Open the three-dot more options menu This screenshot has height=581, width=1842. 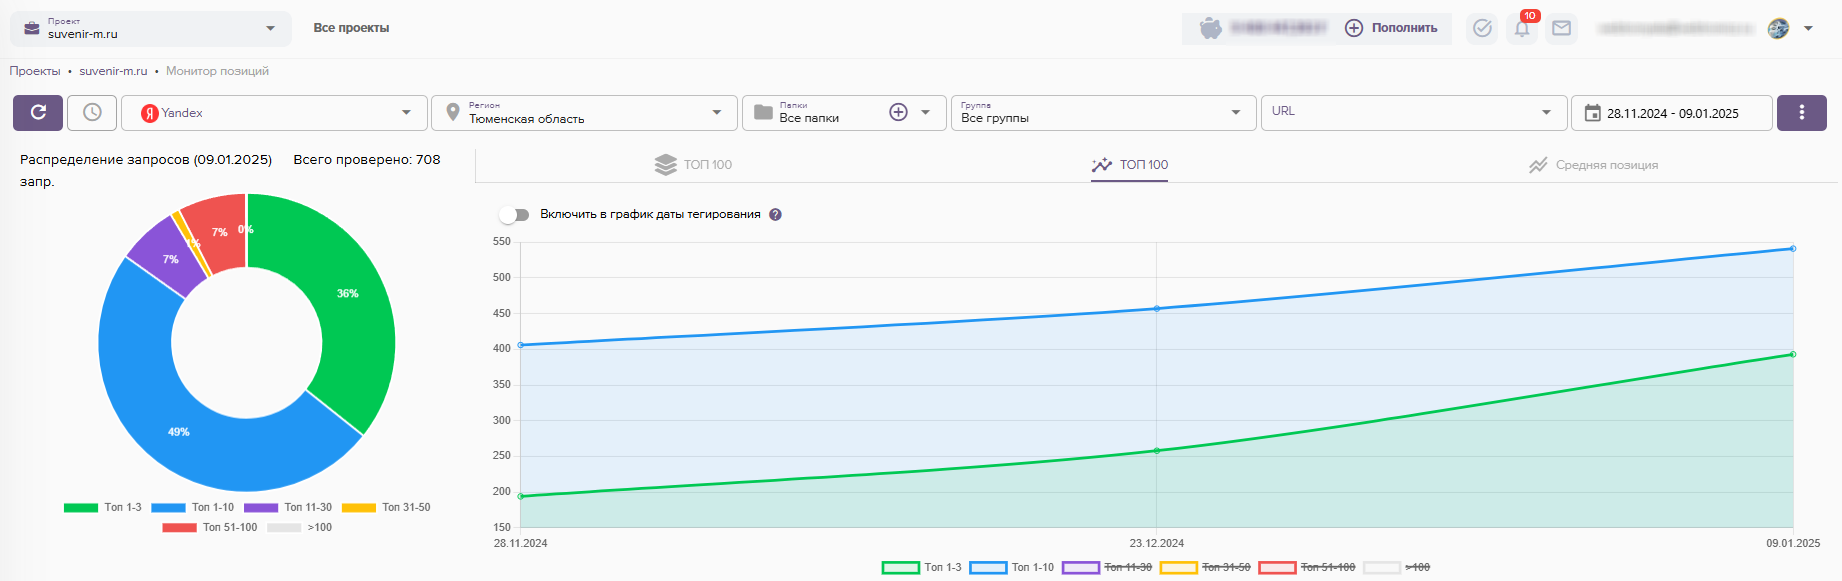(x=1801, y=113)
